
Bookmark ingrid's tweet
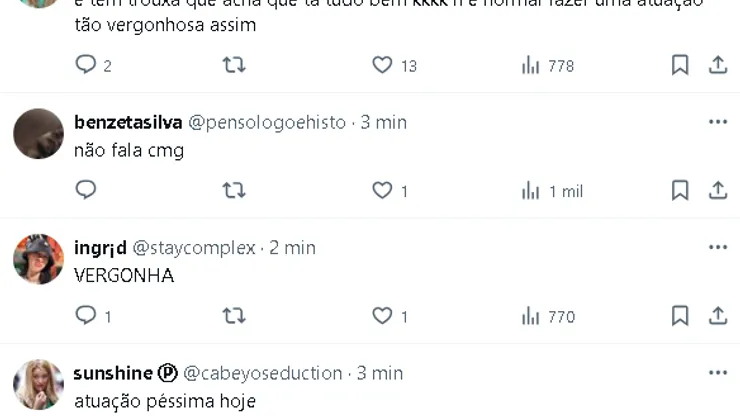tap(680, 315)
